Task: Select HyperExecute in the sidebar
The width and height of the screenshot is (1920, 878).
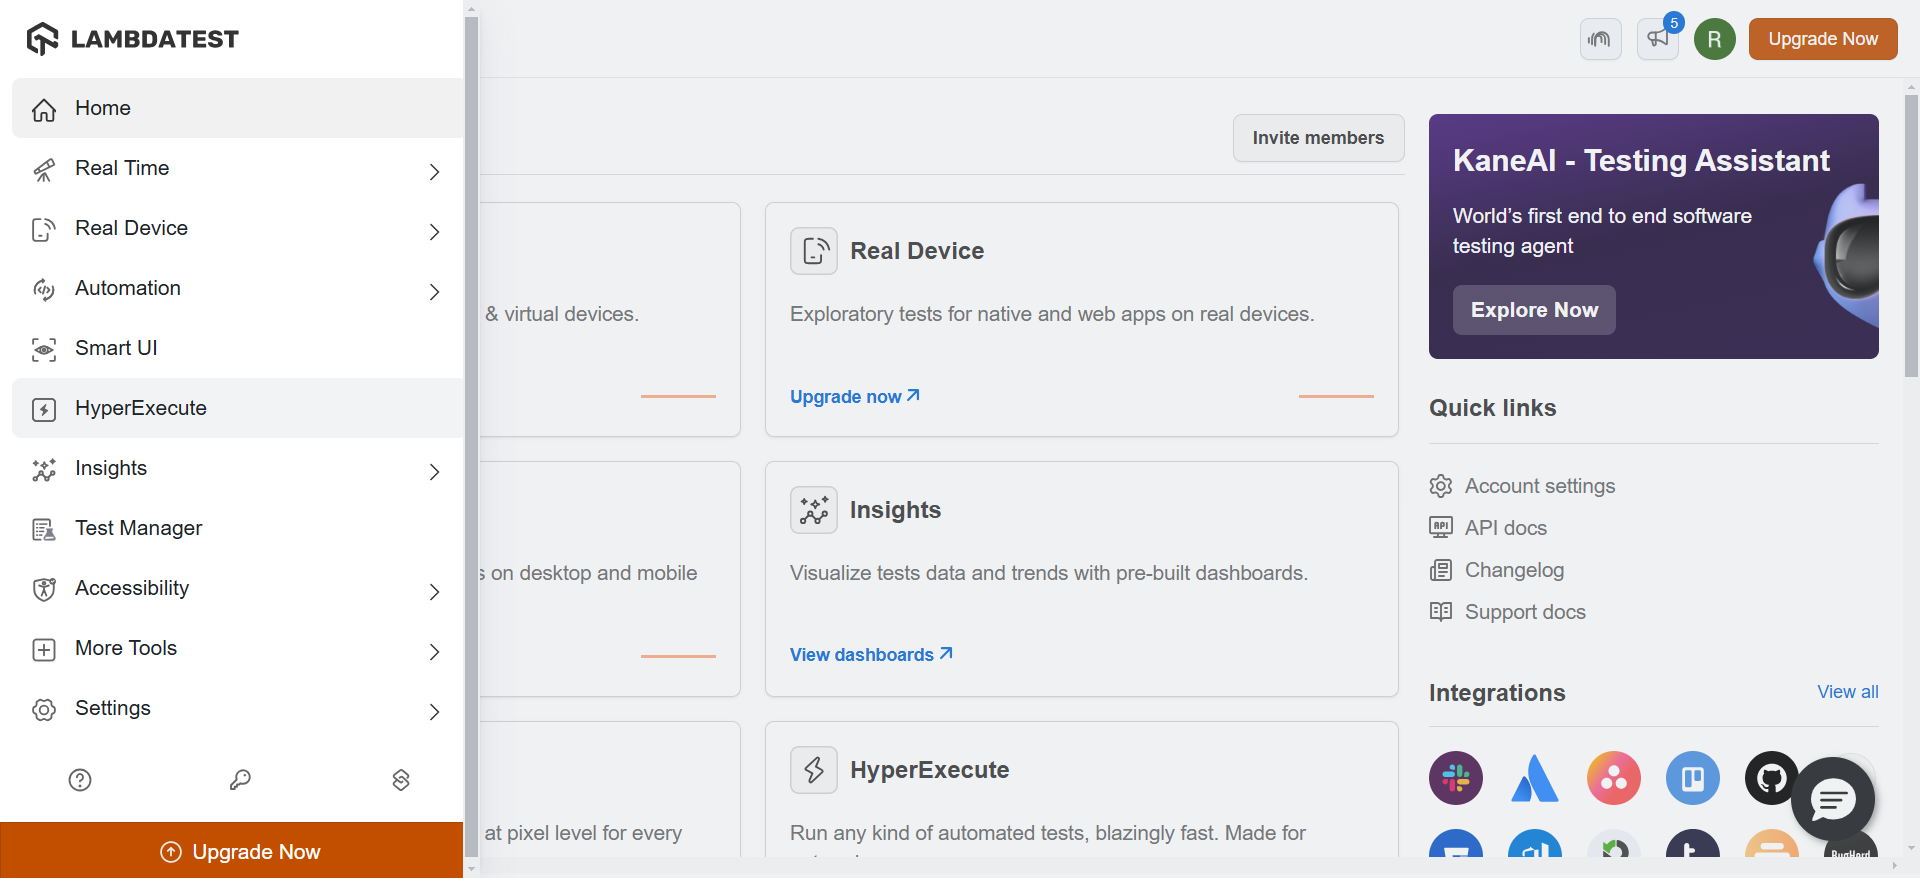Action: 141,408
